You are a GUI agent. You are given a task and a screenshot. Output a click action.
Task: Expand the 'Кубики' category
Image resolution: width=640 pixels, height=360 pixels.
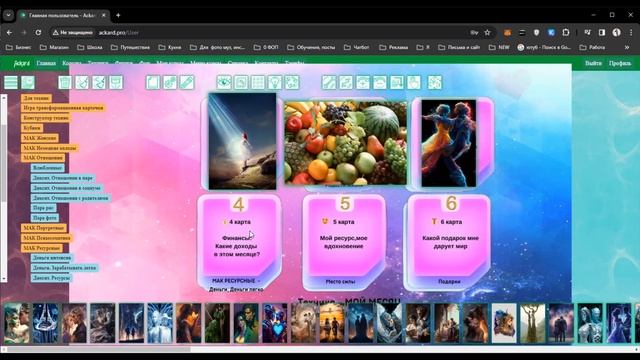32,128
